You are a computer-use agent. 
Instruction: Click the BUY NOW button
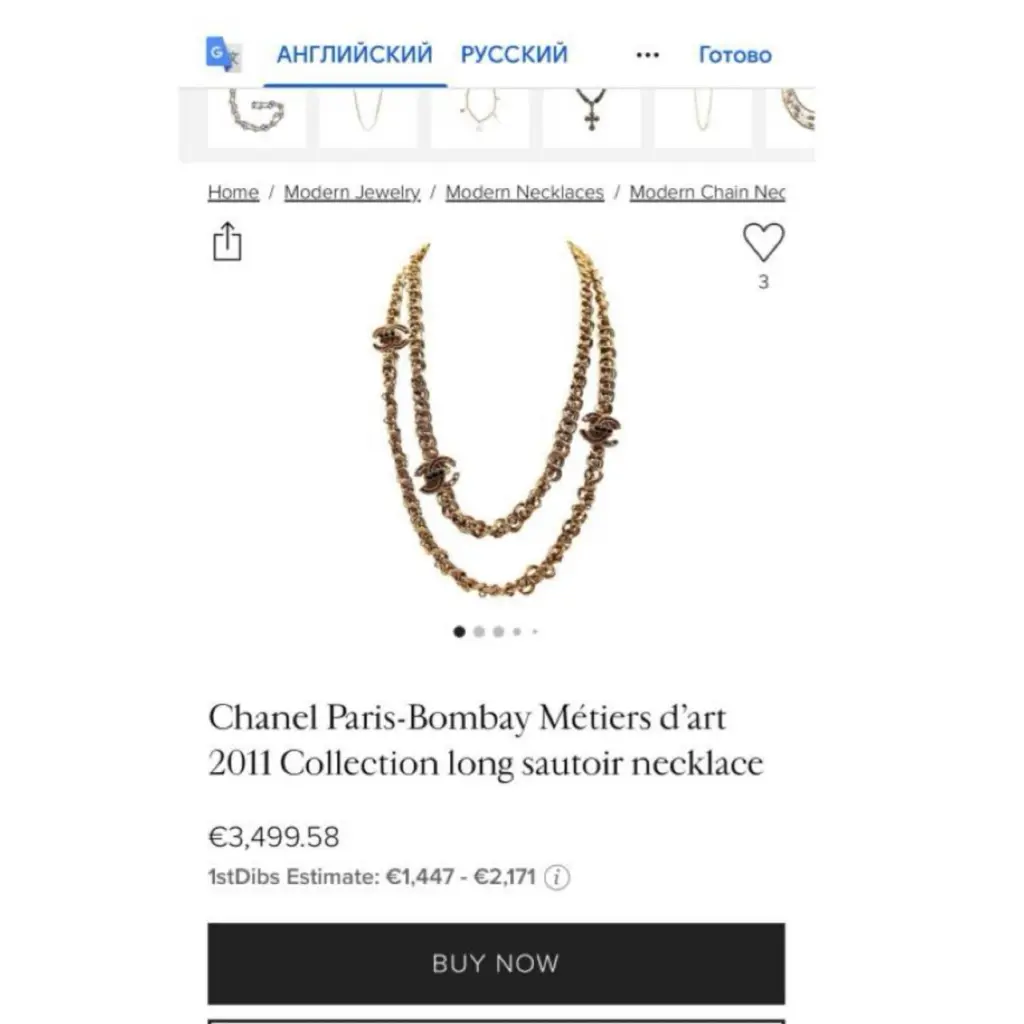click(x=496, y=963)
